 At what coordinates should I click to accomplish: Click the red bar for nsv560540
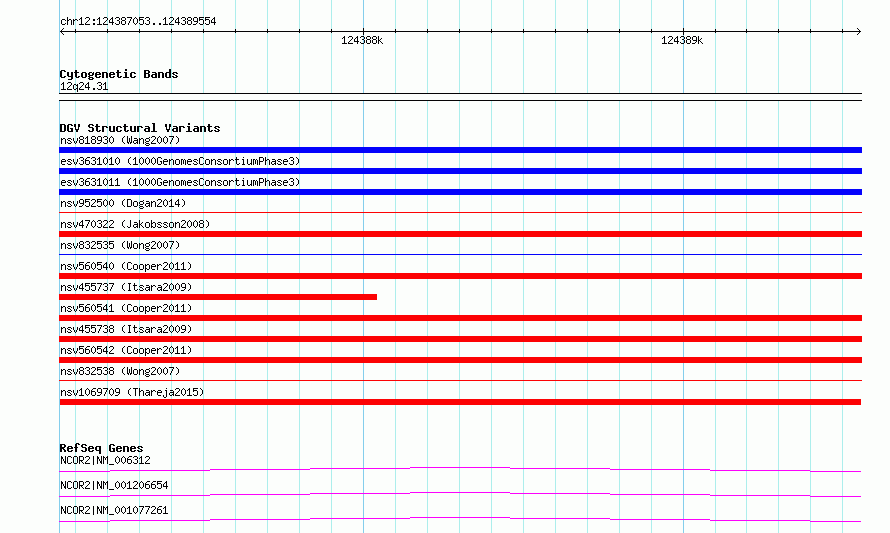[460, 276]
